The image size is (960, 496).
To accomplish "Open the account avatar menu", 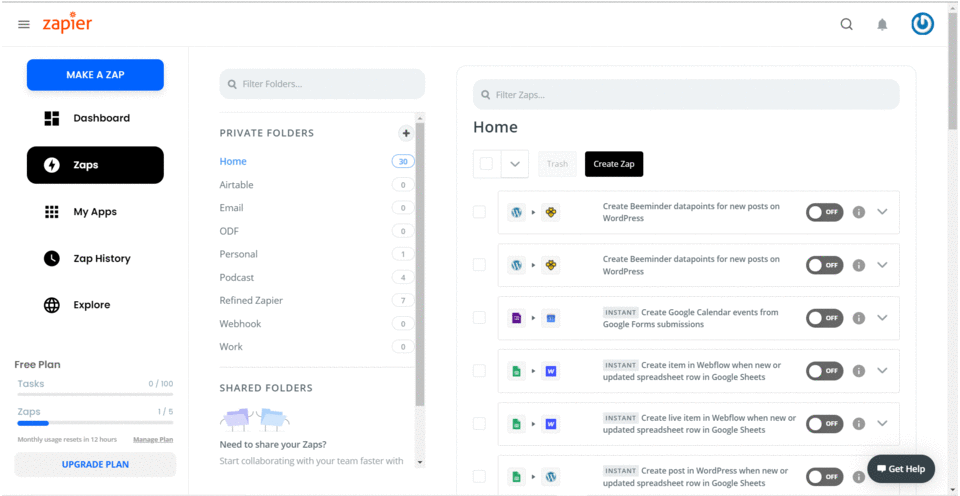I will pyautogui.click(x=922, y=24).
